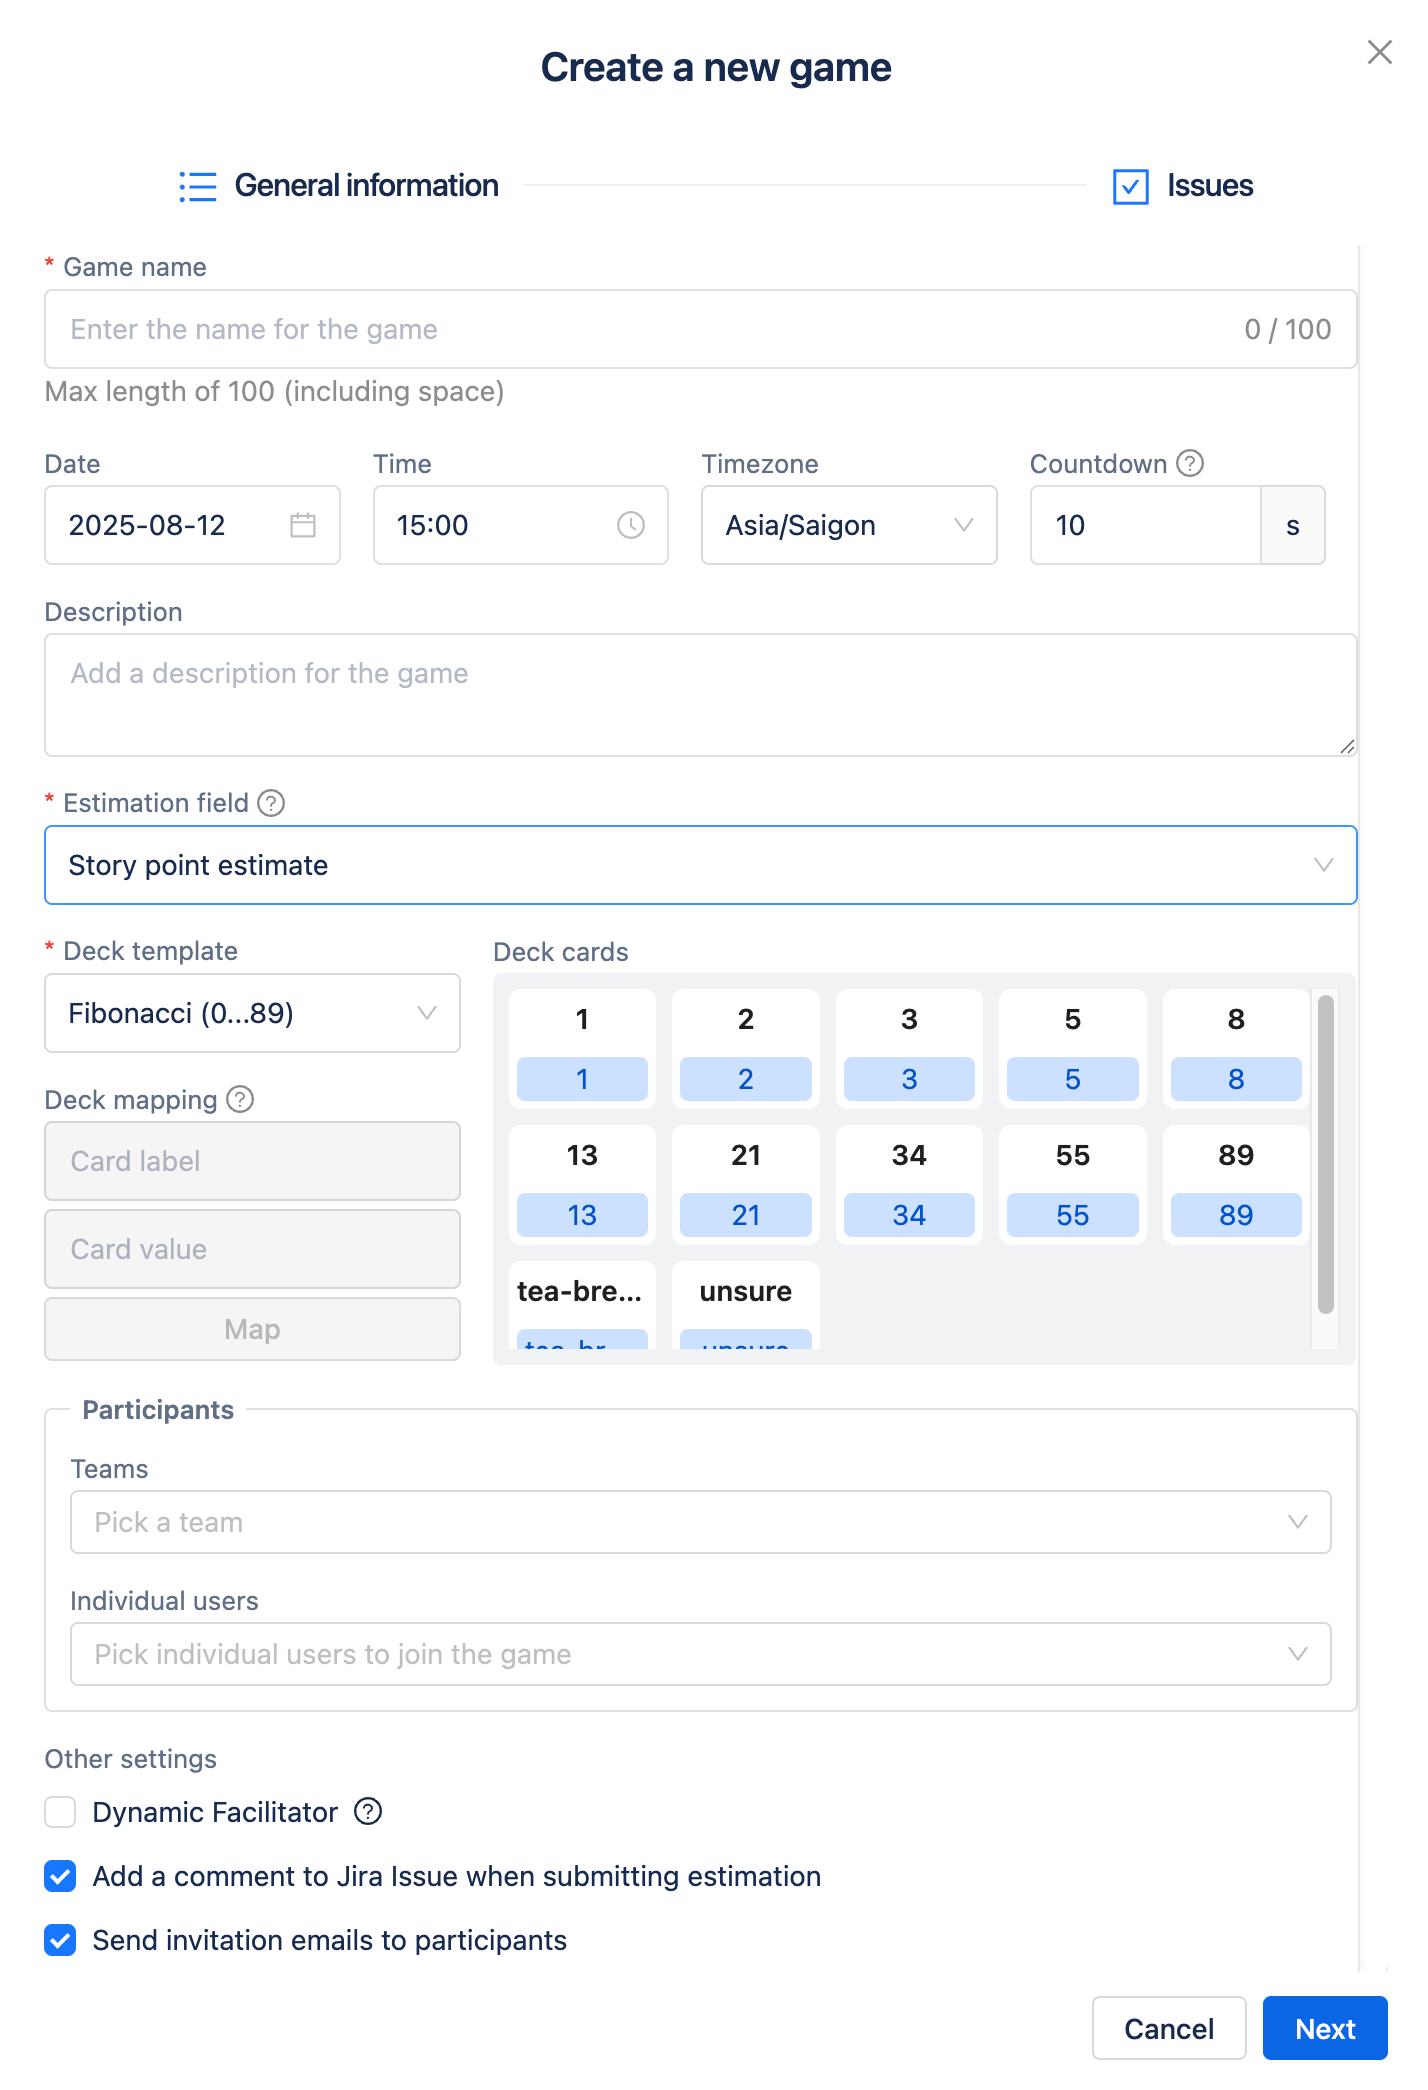Click the Countdown help question icon
Screen dimensions: 1428x2090
(x=1190, y=464)
